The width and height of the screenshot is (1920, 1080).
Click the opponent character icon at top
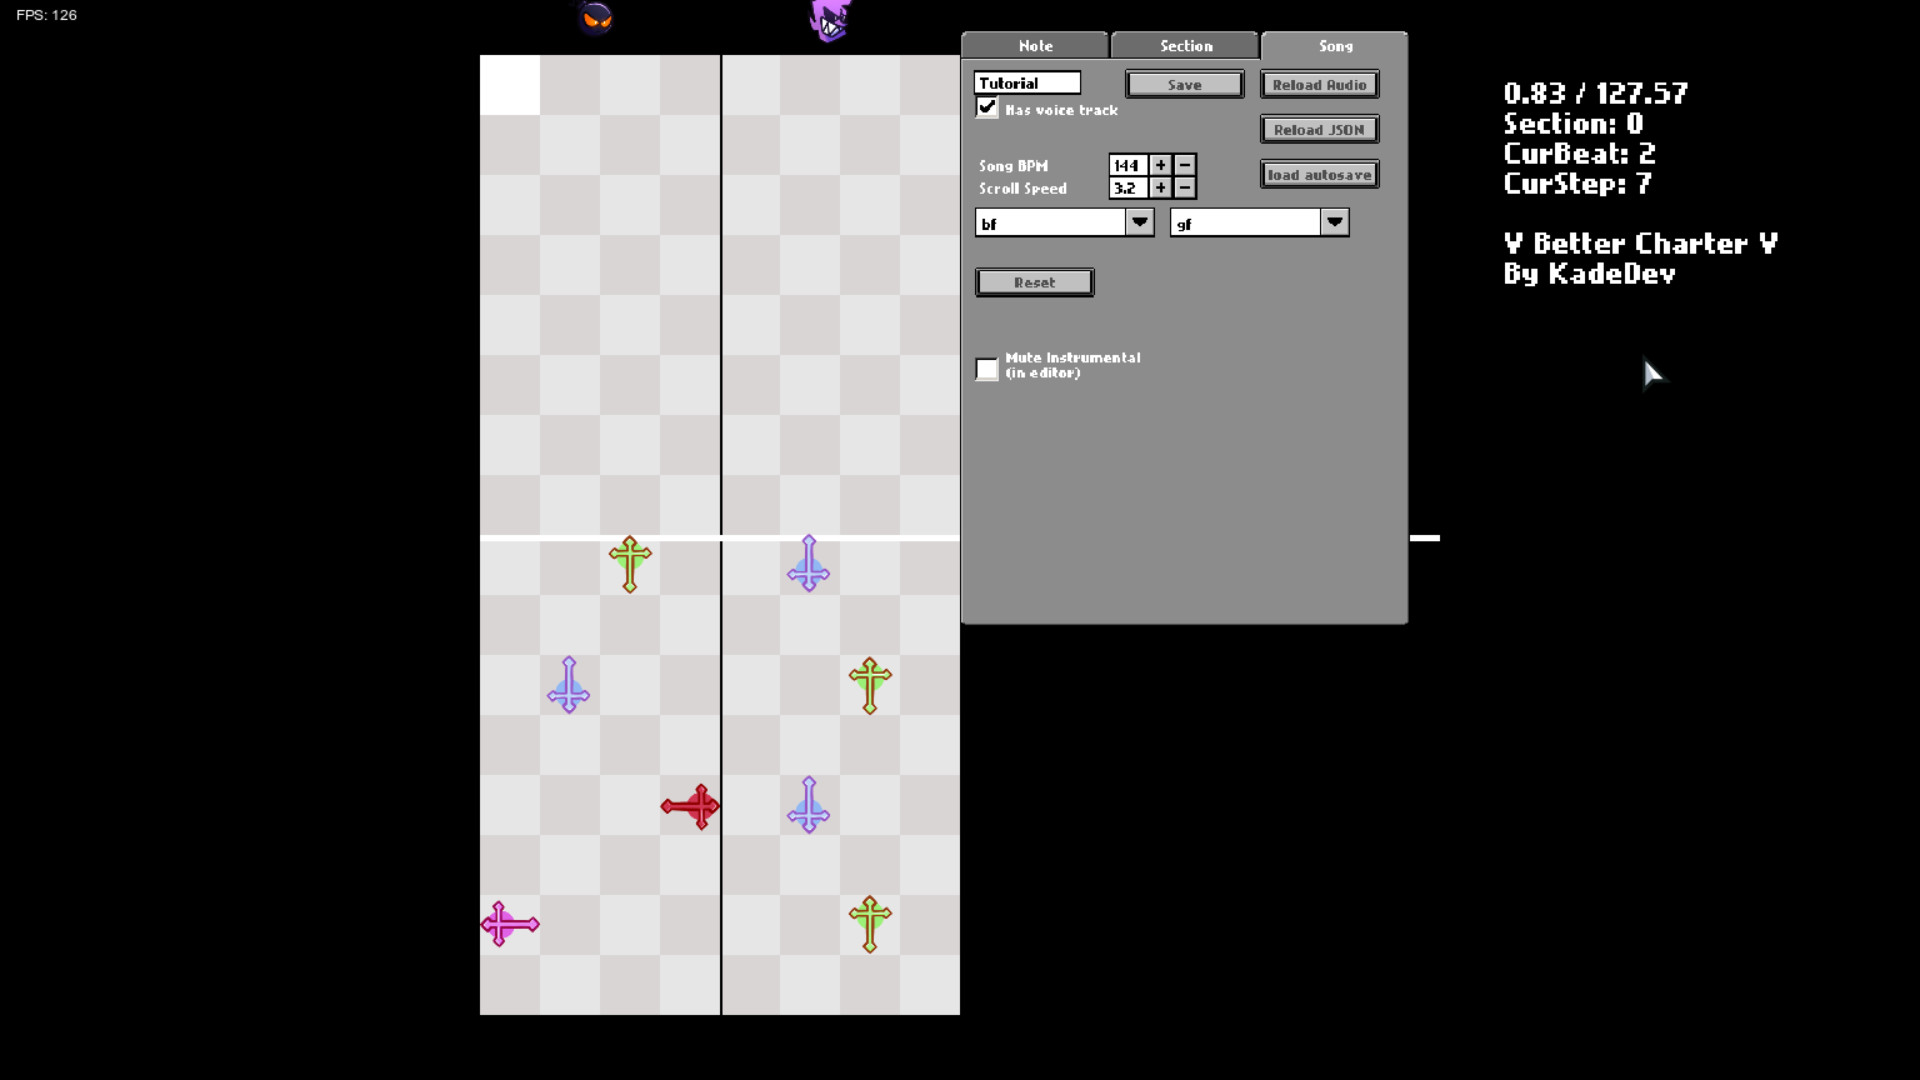(x=596, y=17)
